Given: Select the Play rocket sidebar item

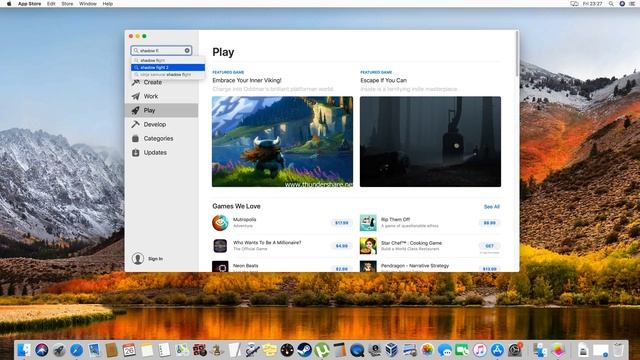Looking at the screenshot, I should tap(161, 110).
